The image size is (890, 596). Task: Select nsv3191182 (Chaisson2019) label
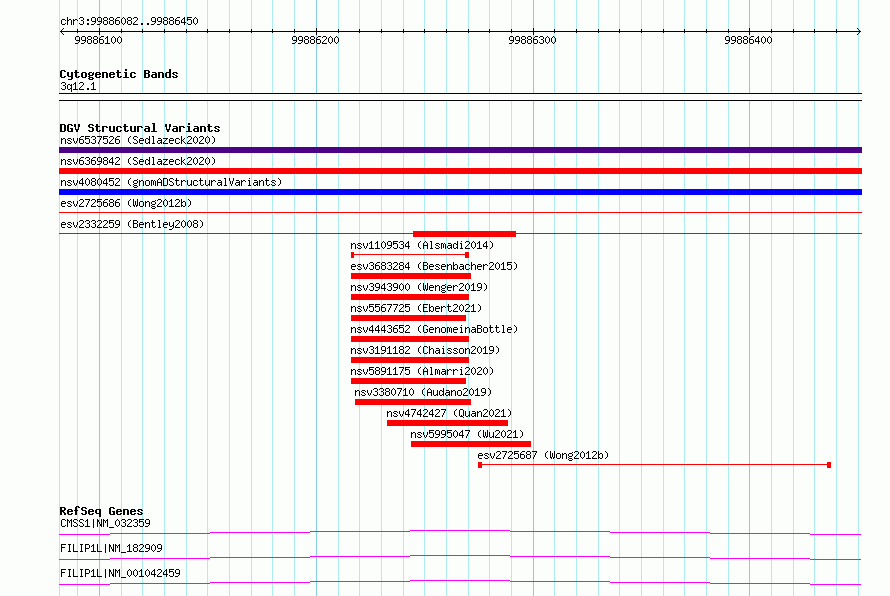(x=425, y=350)
